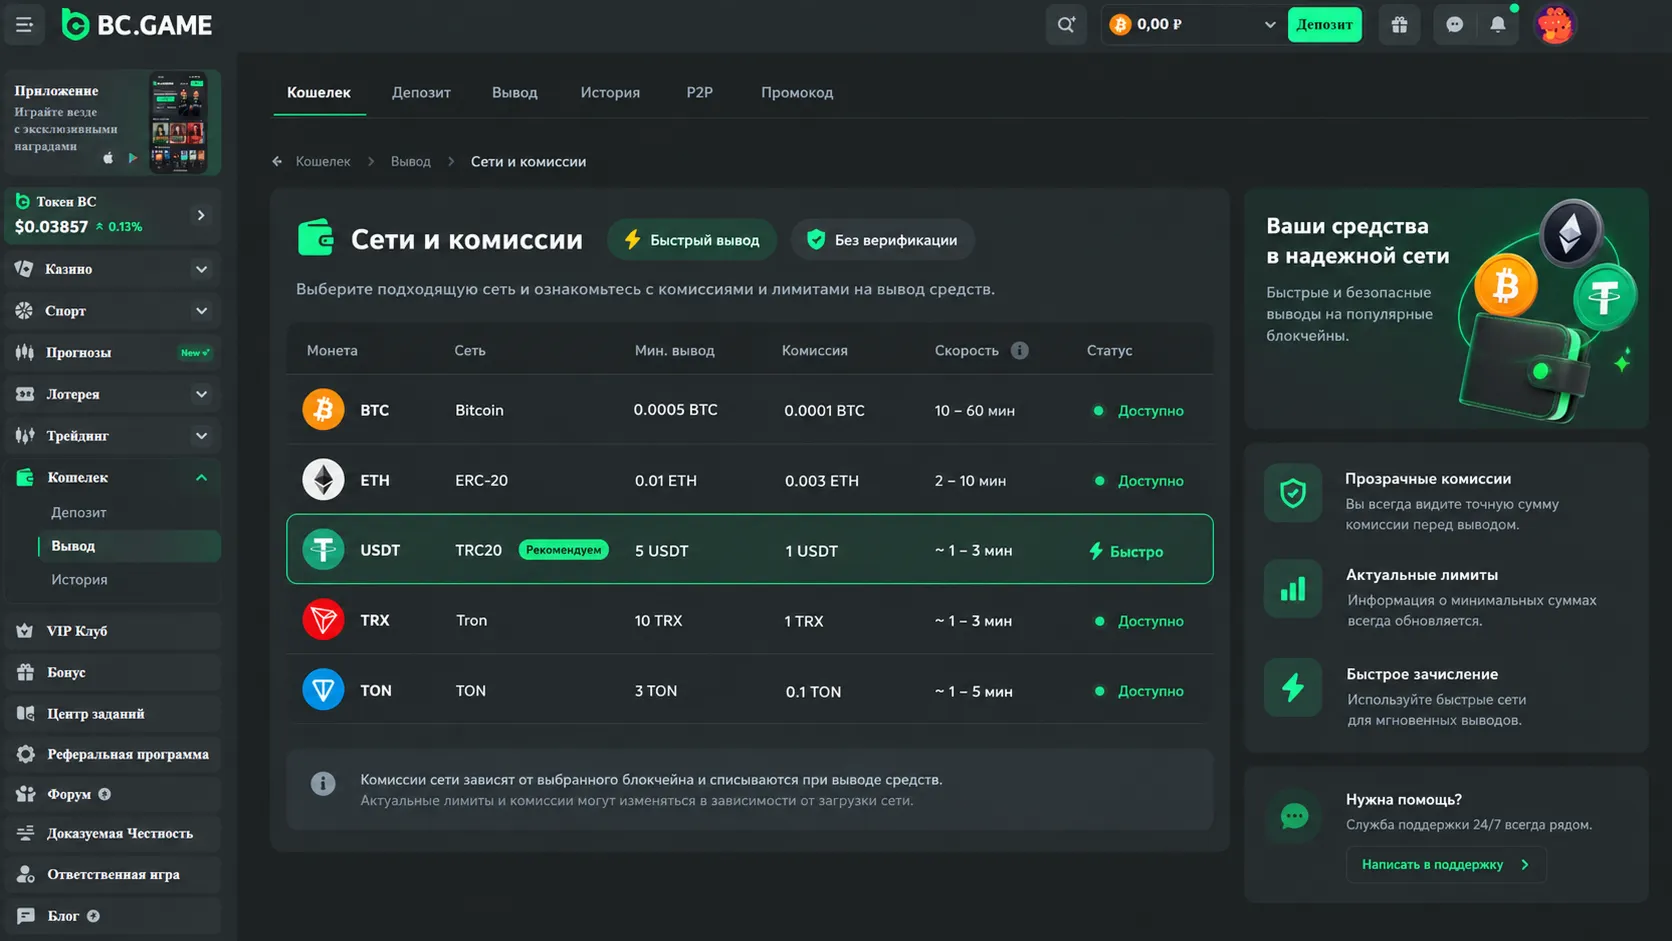Click the Tether icon in USDT row
Image resolution: width=1672 pixels, height=941 pixels.
tap(323, 550)
